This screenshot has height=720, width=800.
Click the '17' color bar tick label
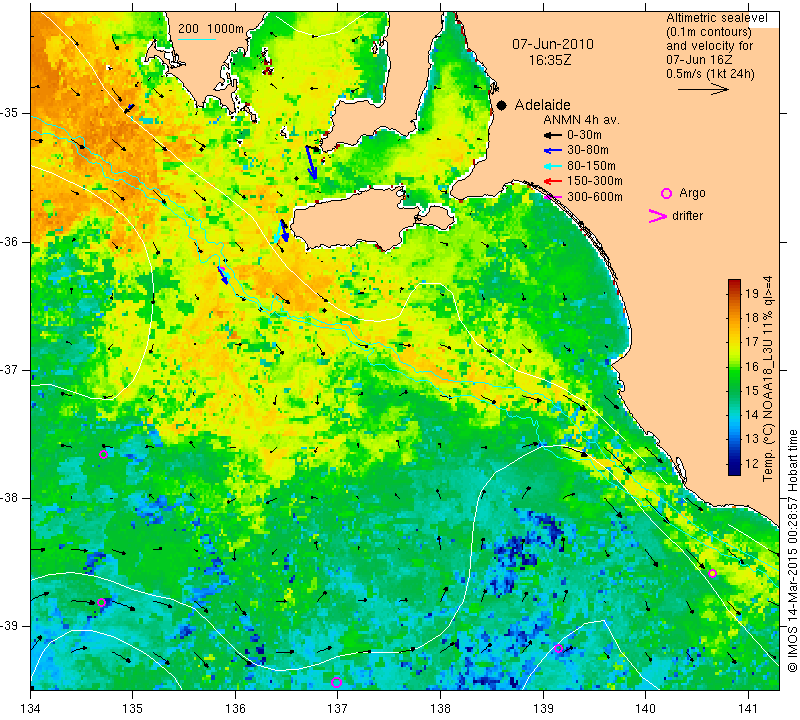coord(752,341)
